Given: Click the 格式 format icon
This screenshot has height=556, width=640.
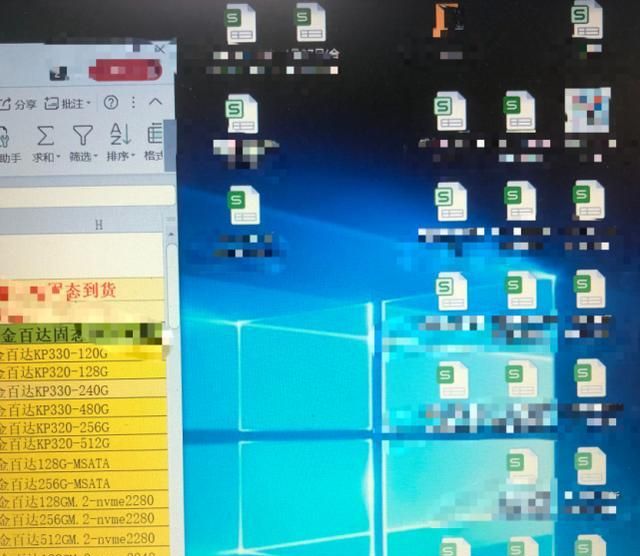Looking at the screenshot, I should (155, 135).
